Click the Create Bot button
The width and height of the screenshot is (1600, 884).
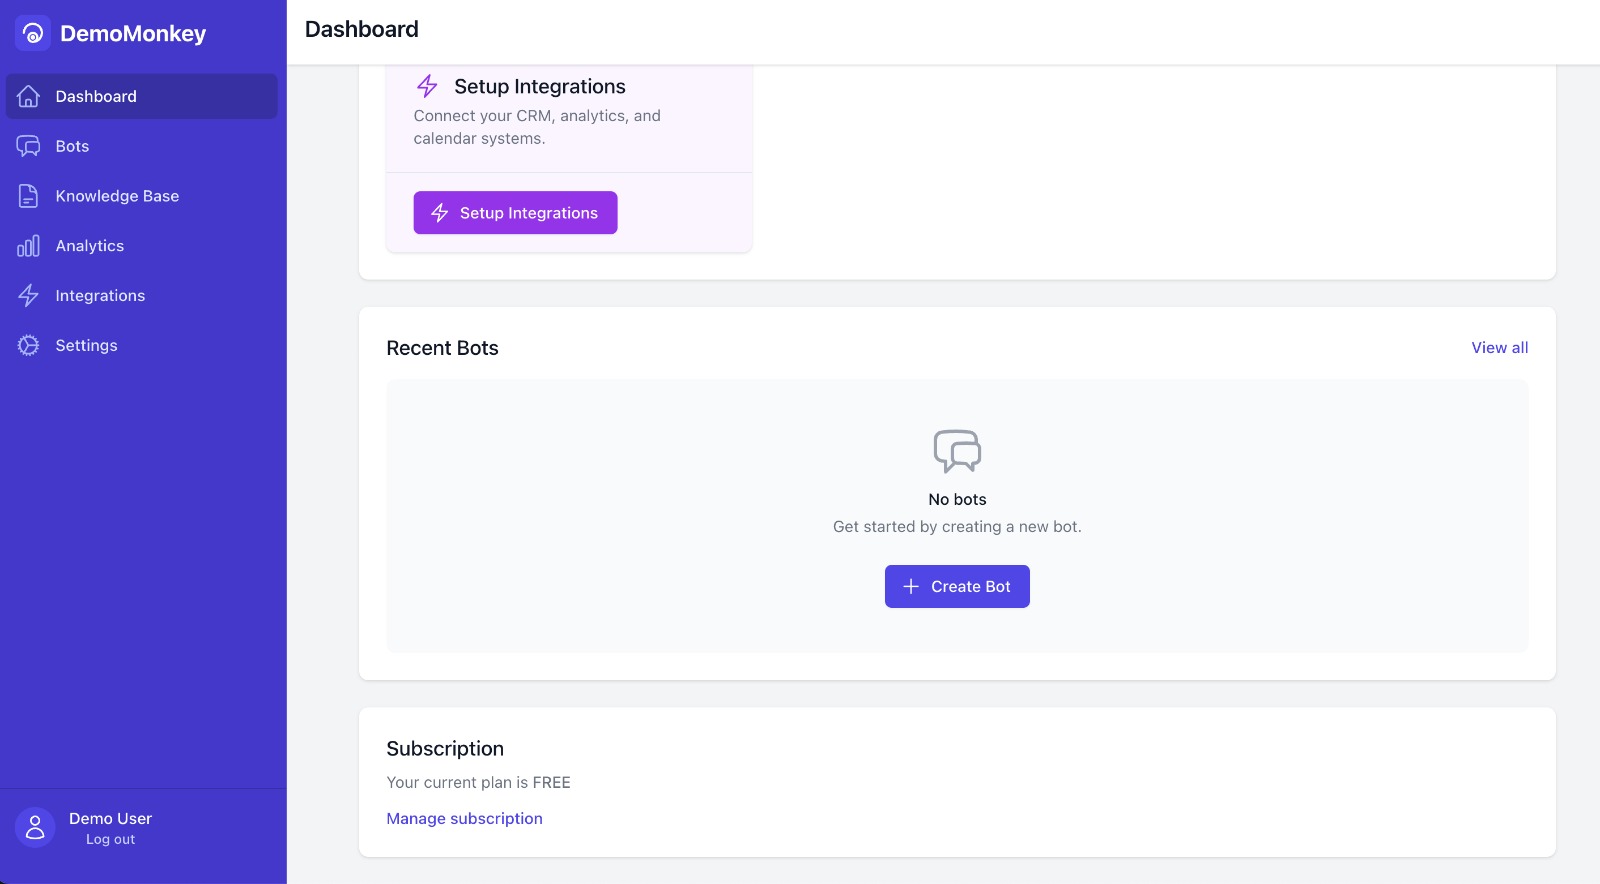[x=957, y=587]
